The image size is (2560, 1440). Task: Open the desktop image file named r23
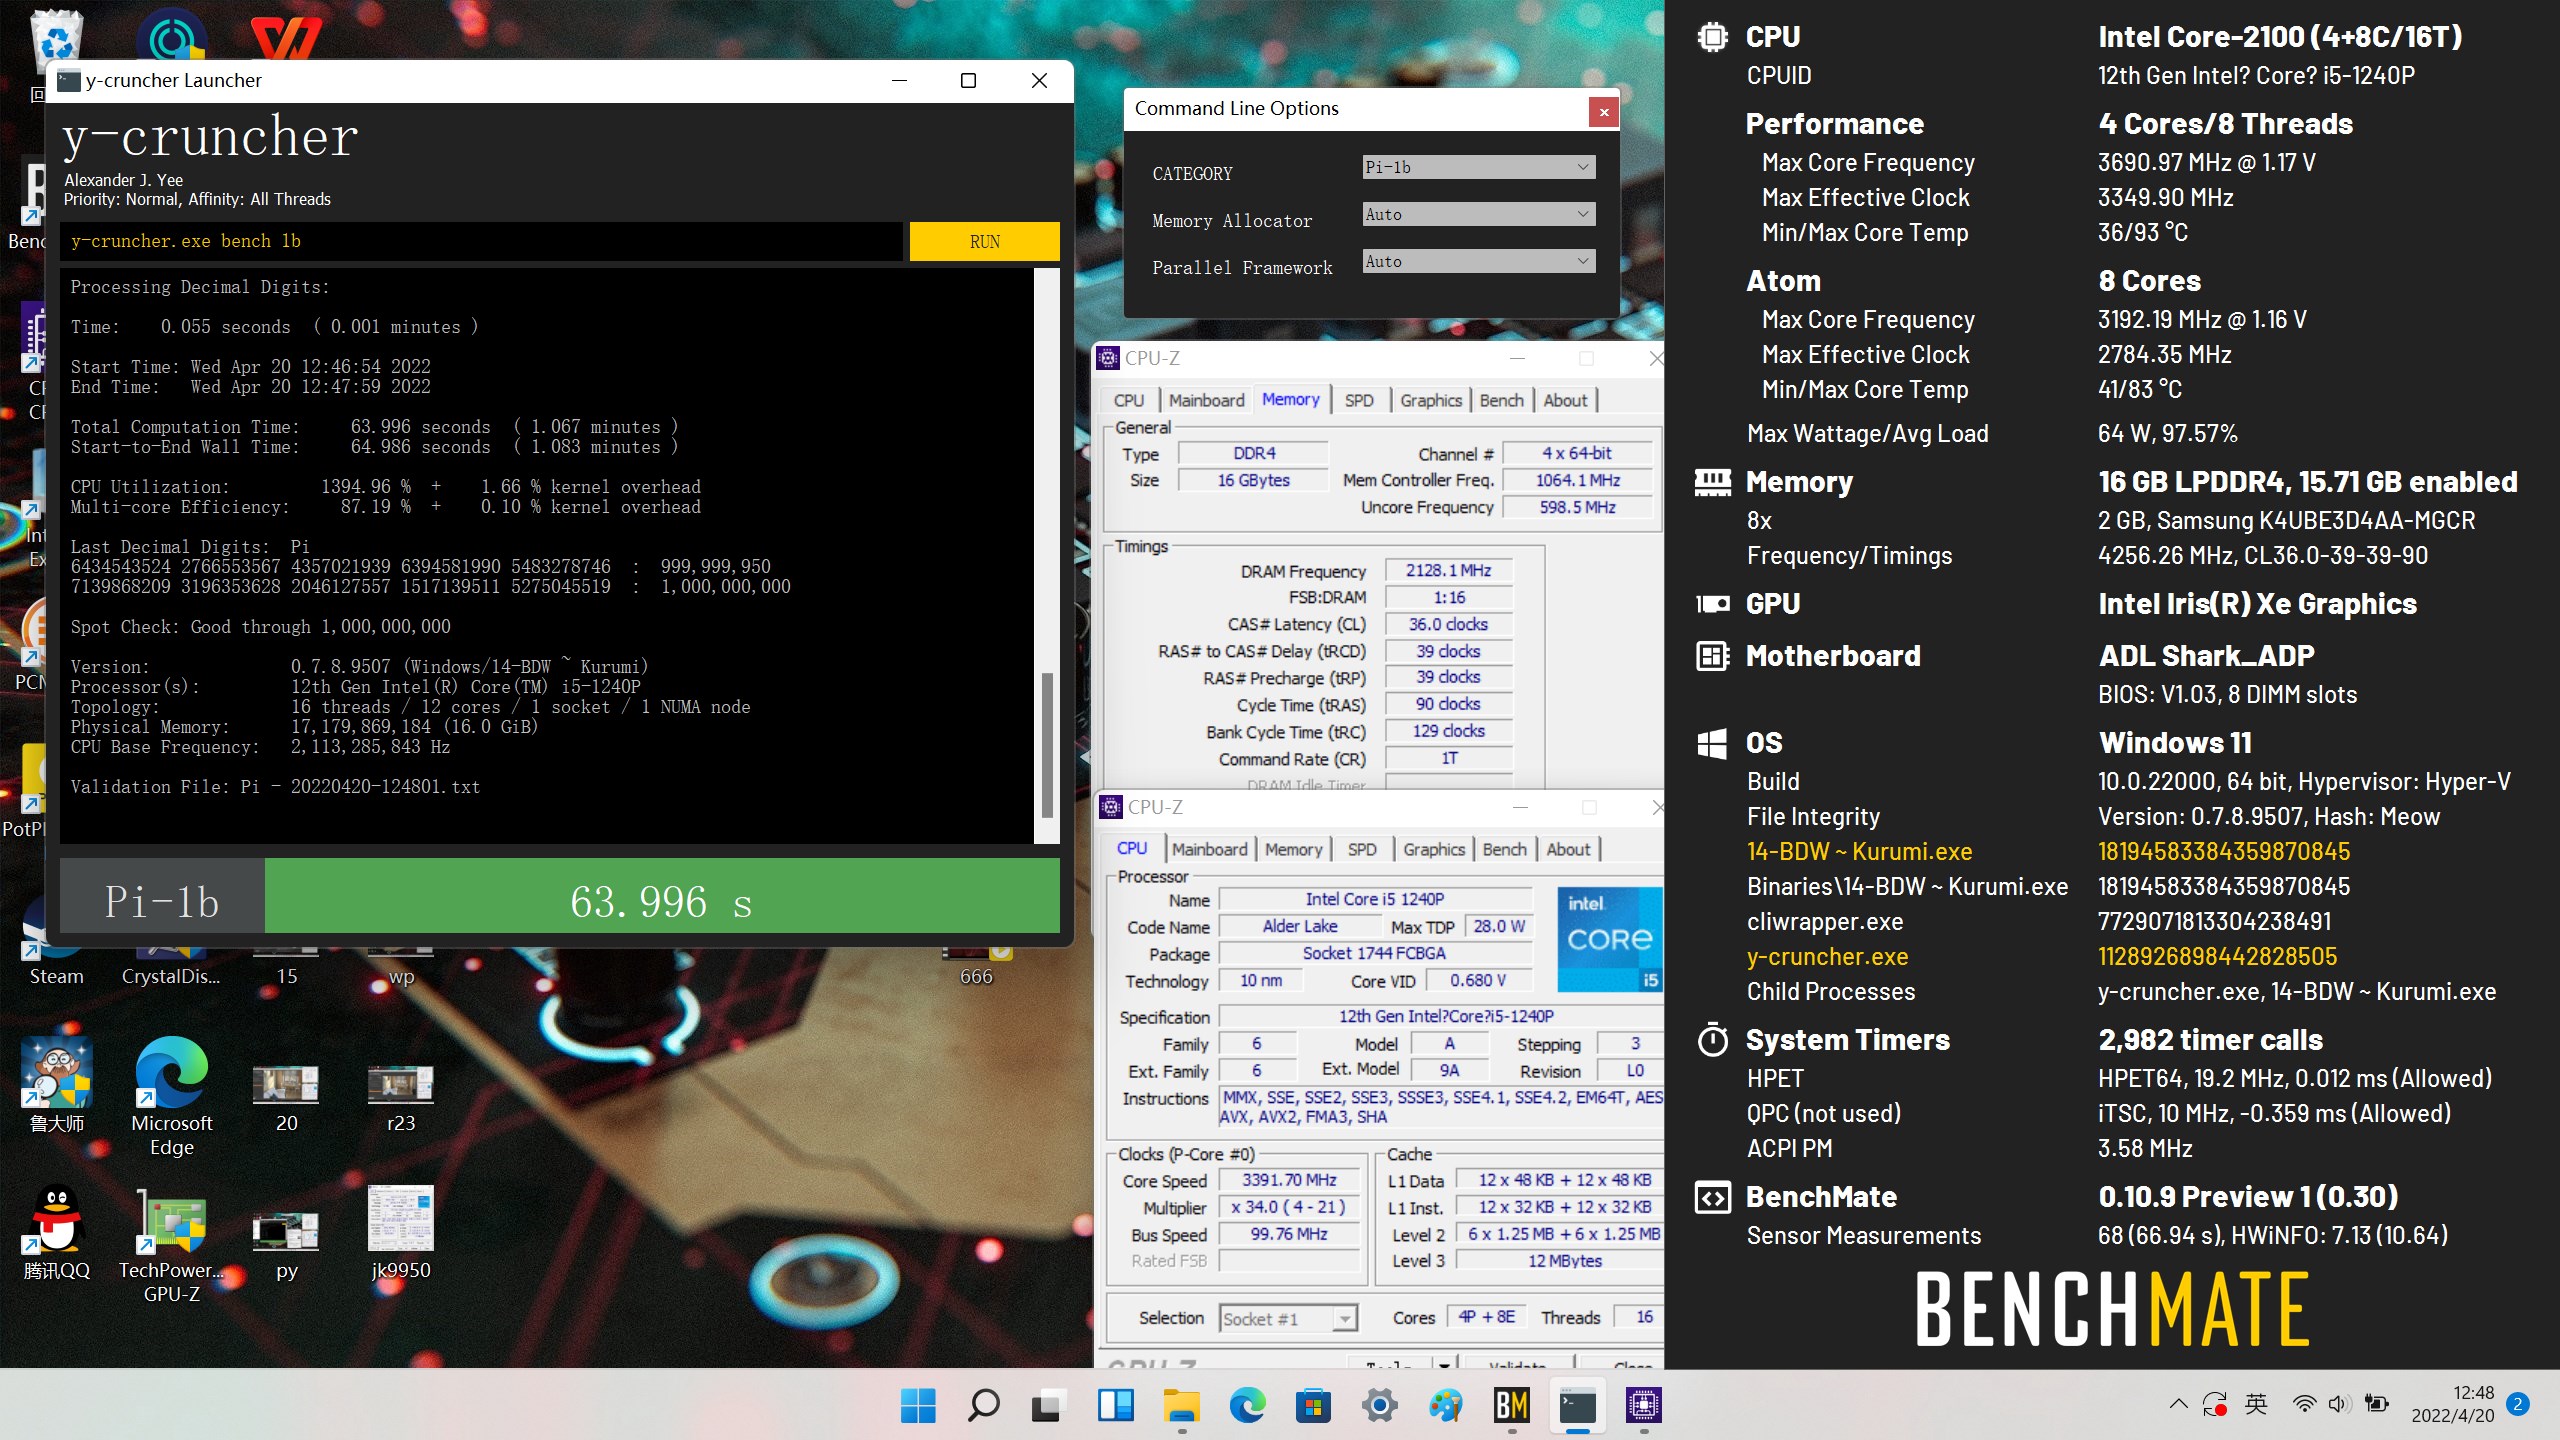tap(400, 1098)
